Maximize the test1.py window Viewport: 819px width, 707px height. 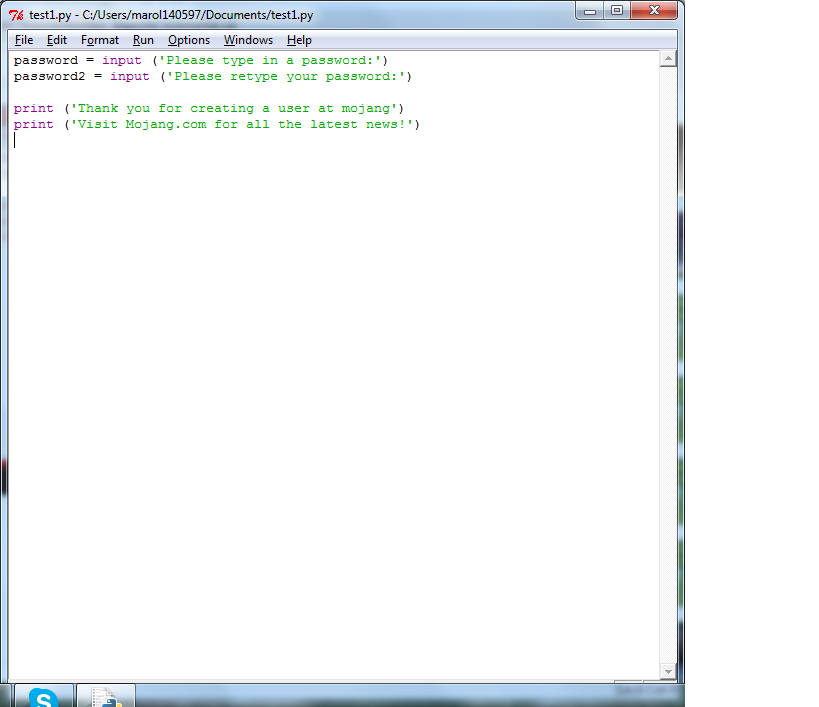tap(617, 11)
